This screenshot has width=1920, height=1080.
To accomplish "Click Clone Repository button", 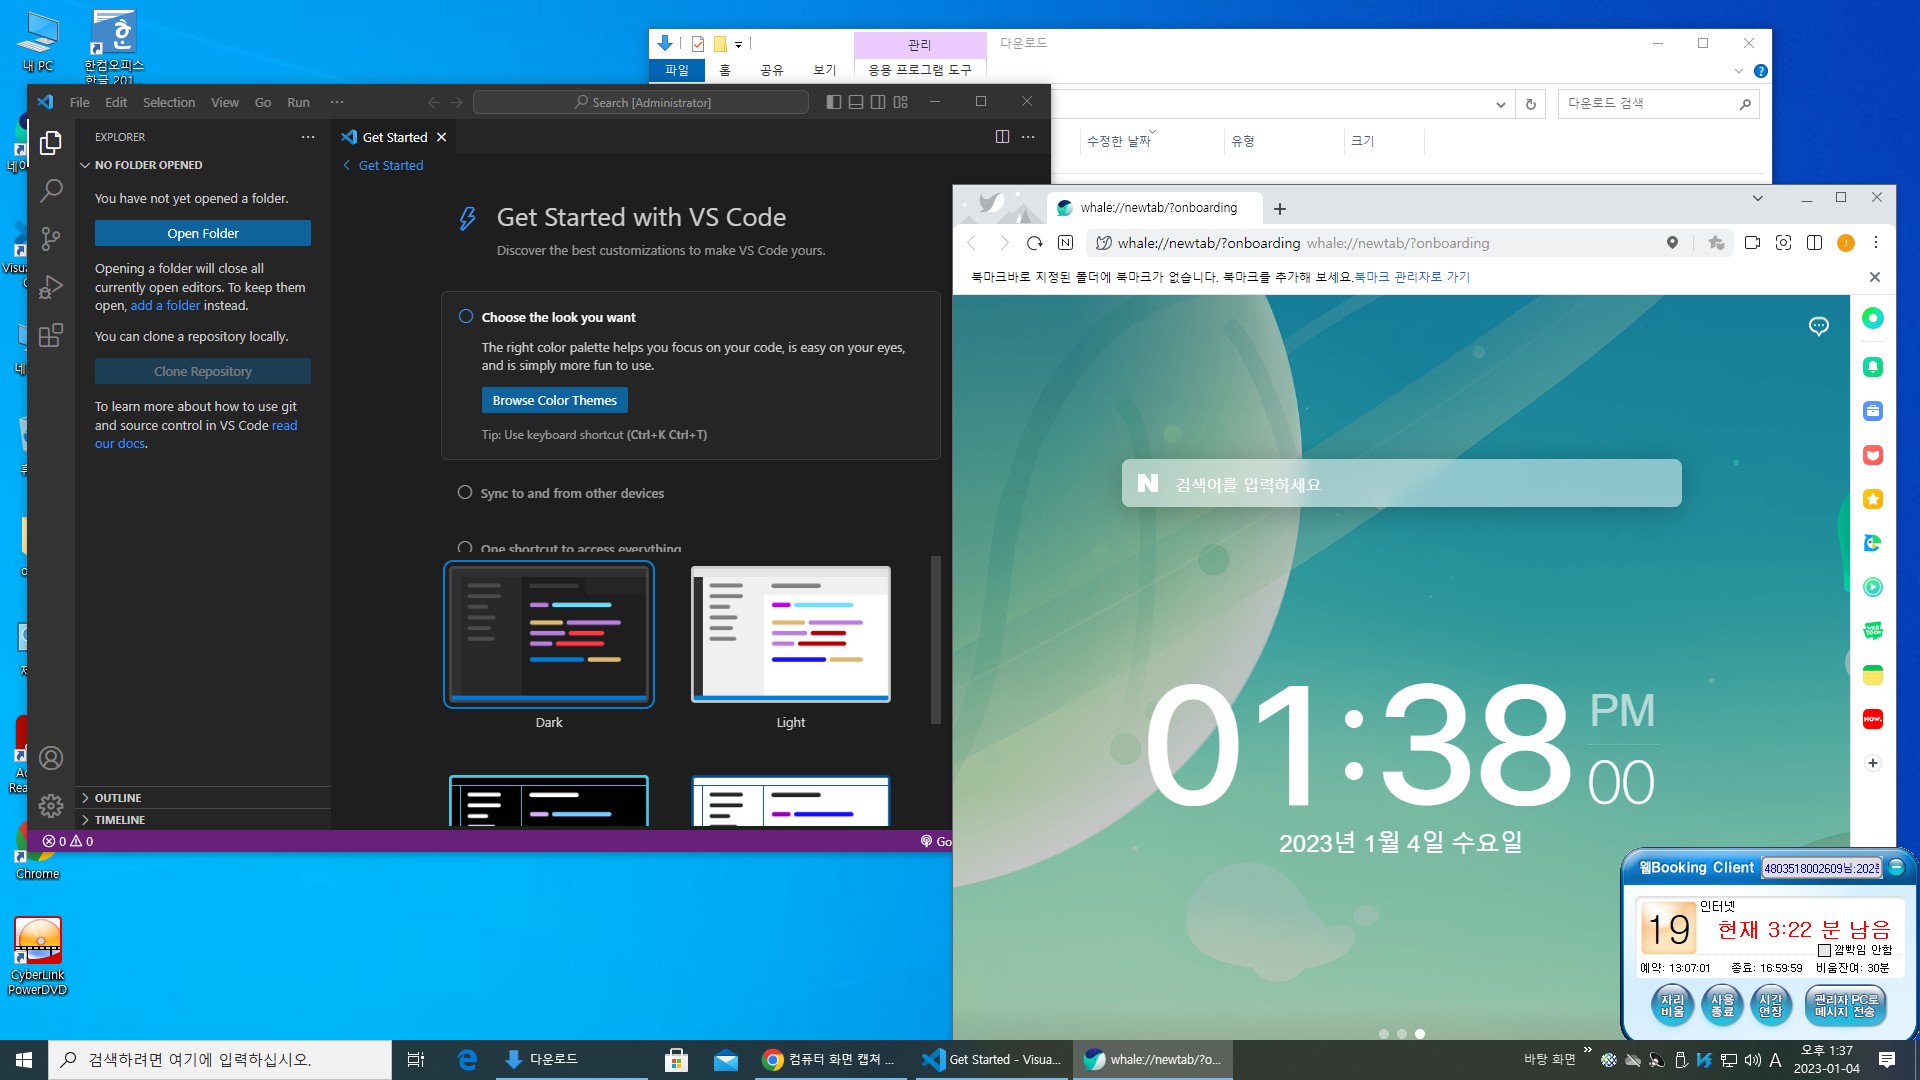I will pos(203,371).
